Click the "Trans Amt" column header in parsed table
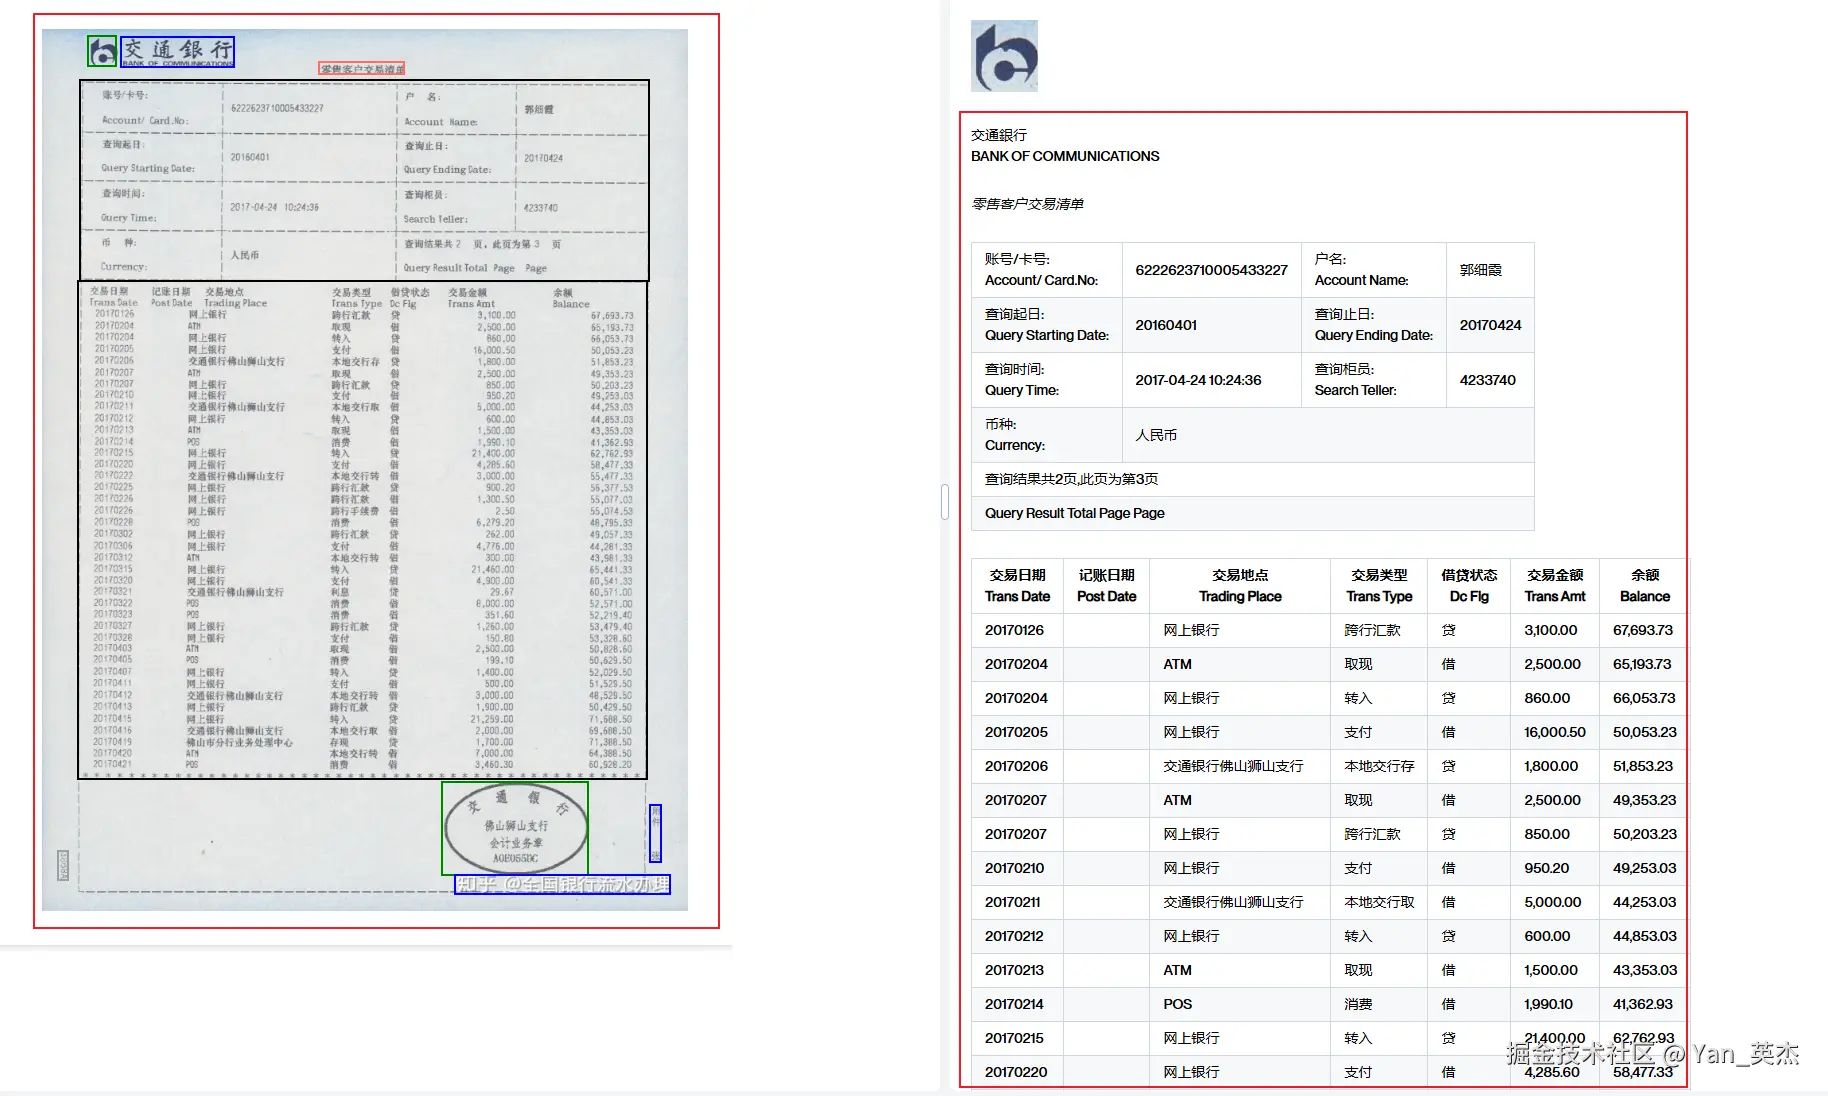The height and width of the screenshot is (1096, 1828). 1555,586
